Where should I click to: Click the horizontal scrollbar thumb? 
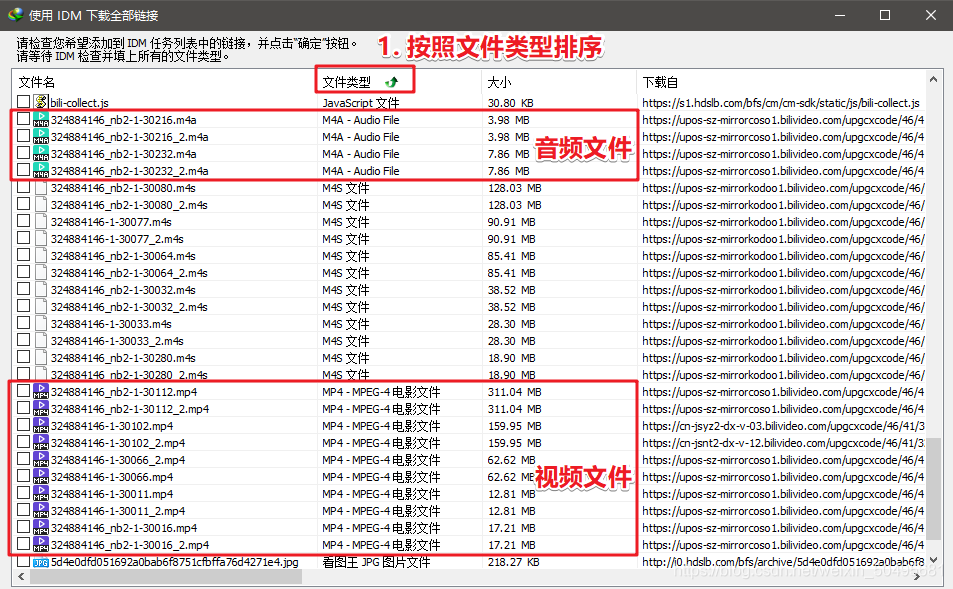pos(166,576)
